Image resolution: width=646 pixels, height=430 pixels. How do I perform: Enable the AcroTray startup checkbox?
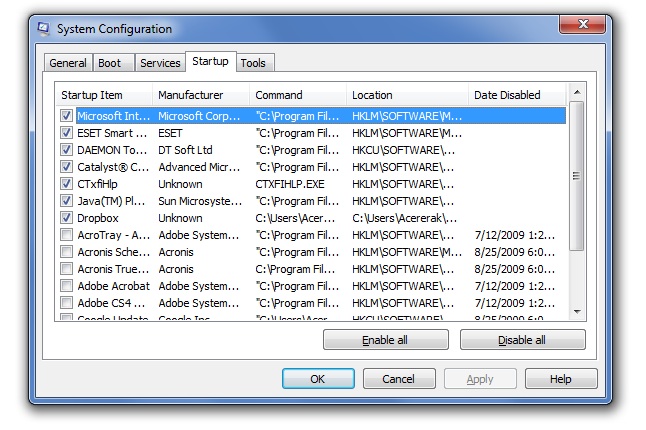tap(66, 235)
